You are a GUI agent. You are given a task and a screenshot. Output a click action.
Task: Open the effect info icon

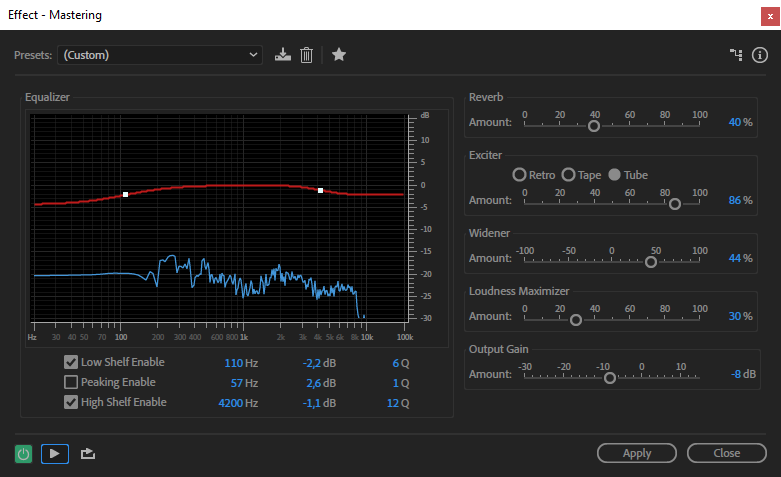click(760, 55)
